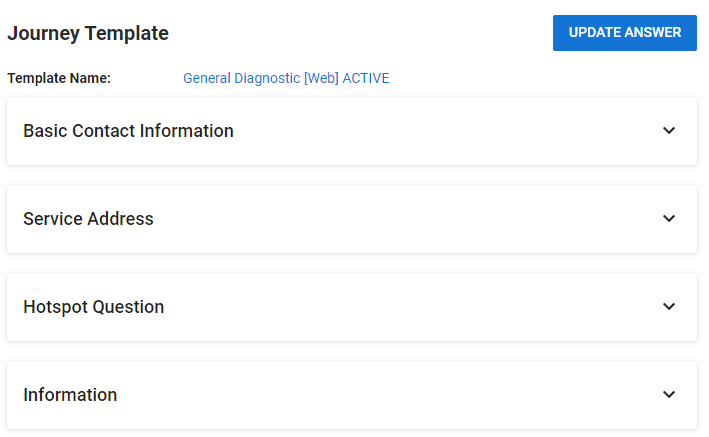Screen dimensions: 709x437
Task: Click the word ACTIVE in template link
Action: (x=366, y=78)
